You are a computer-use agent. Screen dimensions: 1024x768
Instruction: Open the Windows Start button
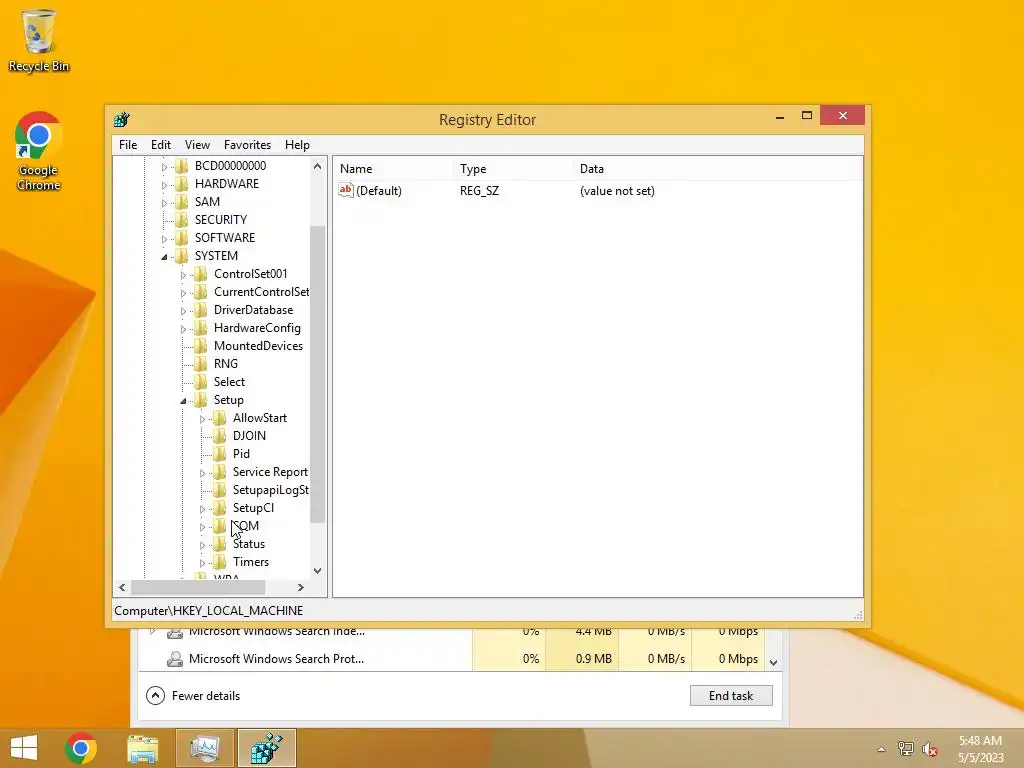click(x=24, y=748)
